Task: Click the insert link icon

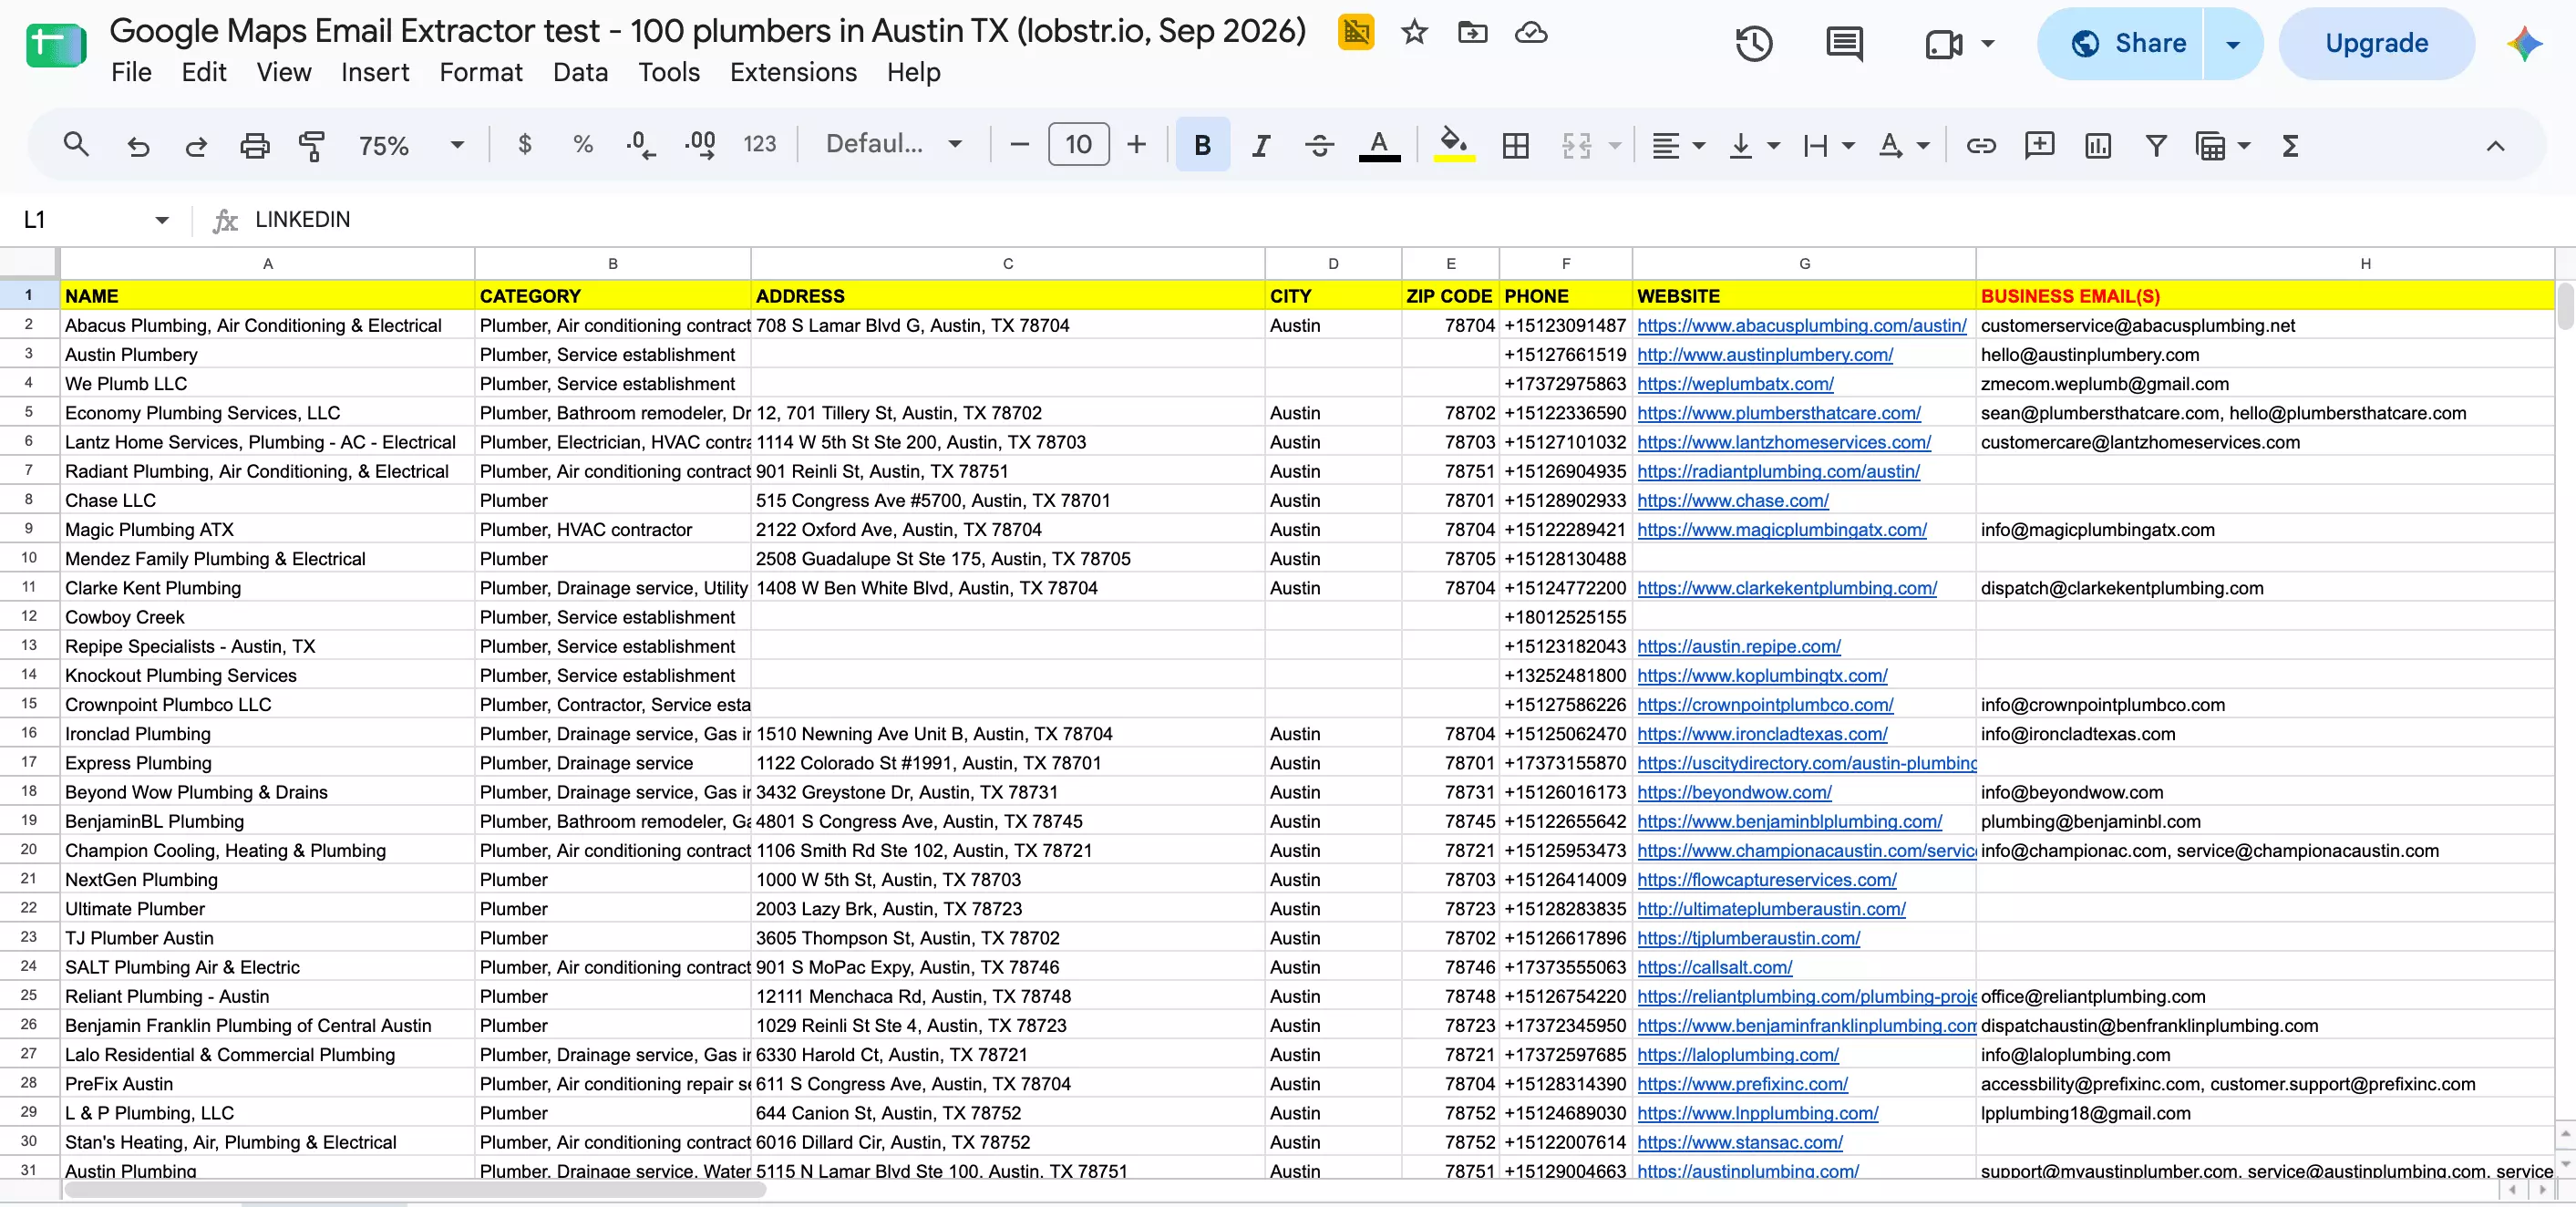Action: [1980, 146]
